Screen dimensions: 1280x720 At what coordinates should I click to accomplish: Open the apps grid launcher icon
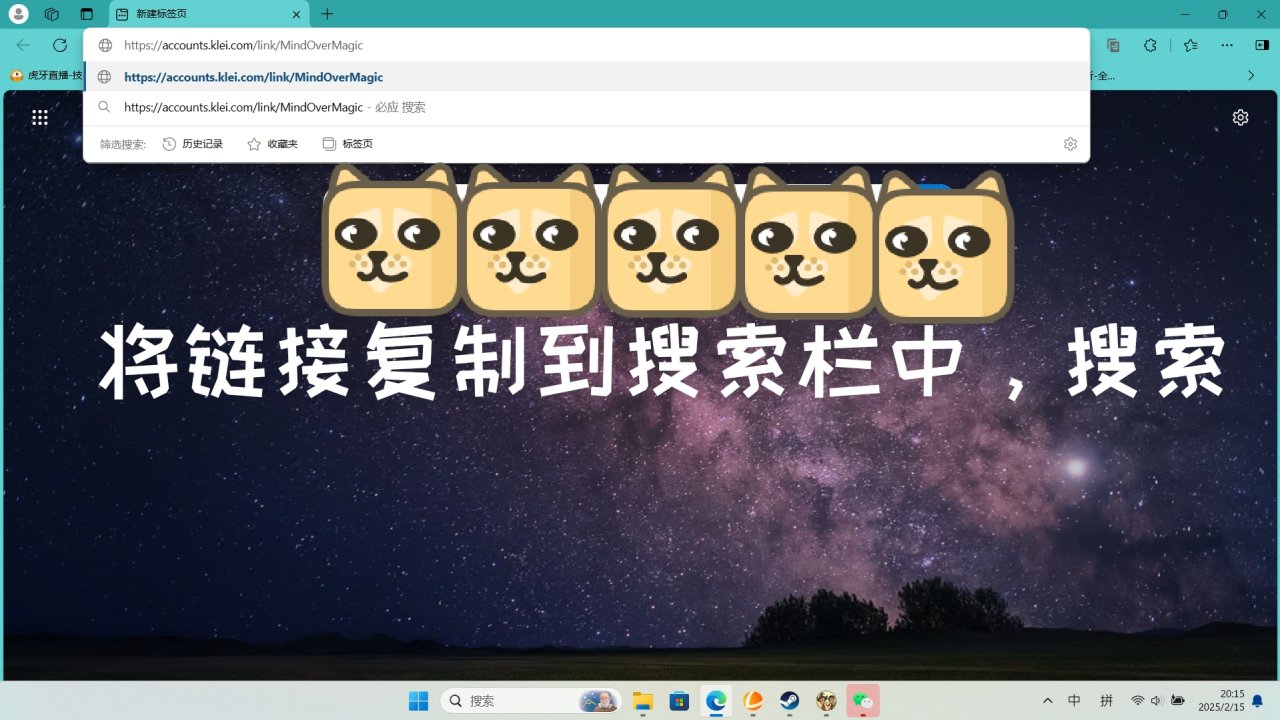[x=40, y=117]
